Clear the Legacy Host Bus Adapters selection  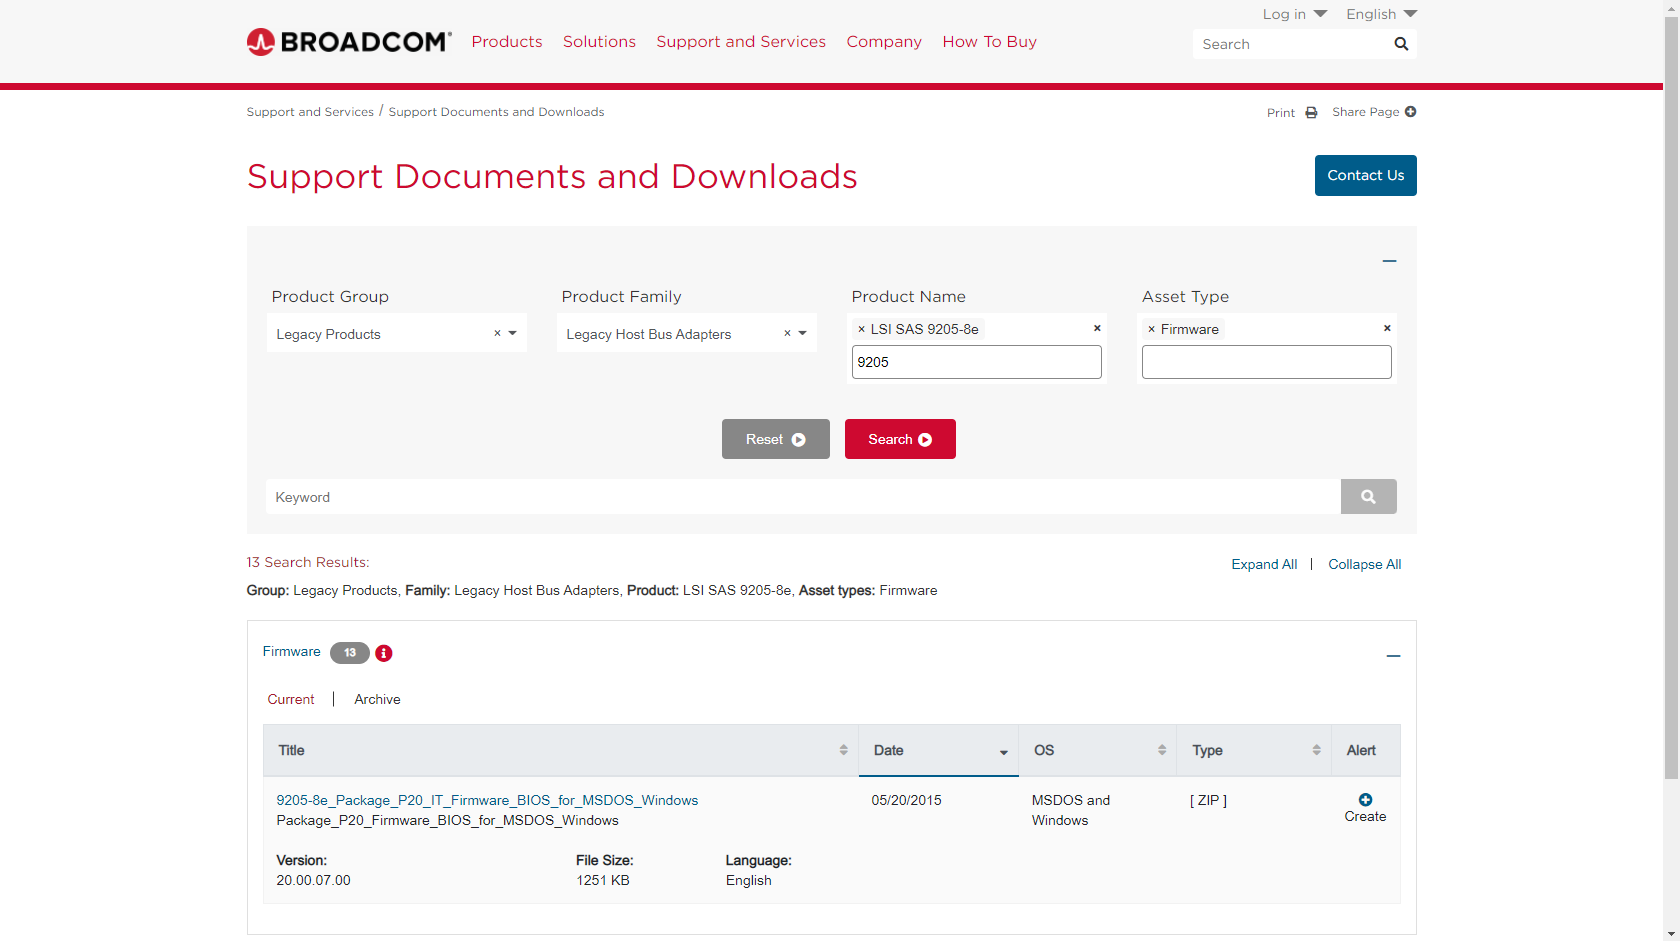pyautogui.click(x=787, y=334)
